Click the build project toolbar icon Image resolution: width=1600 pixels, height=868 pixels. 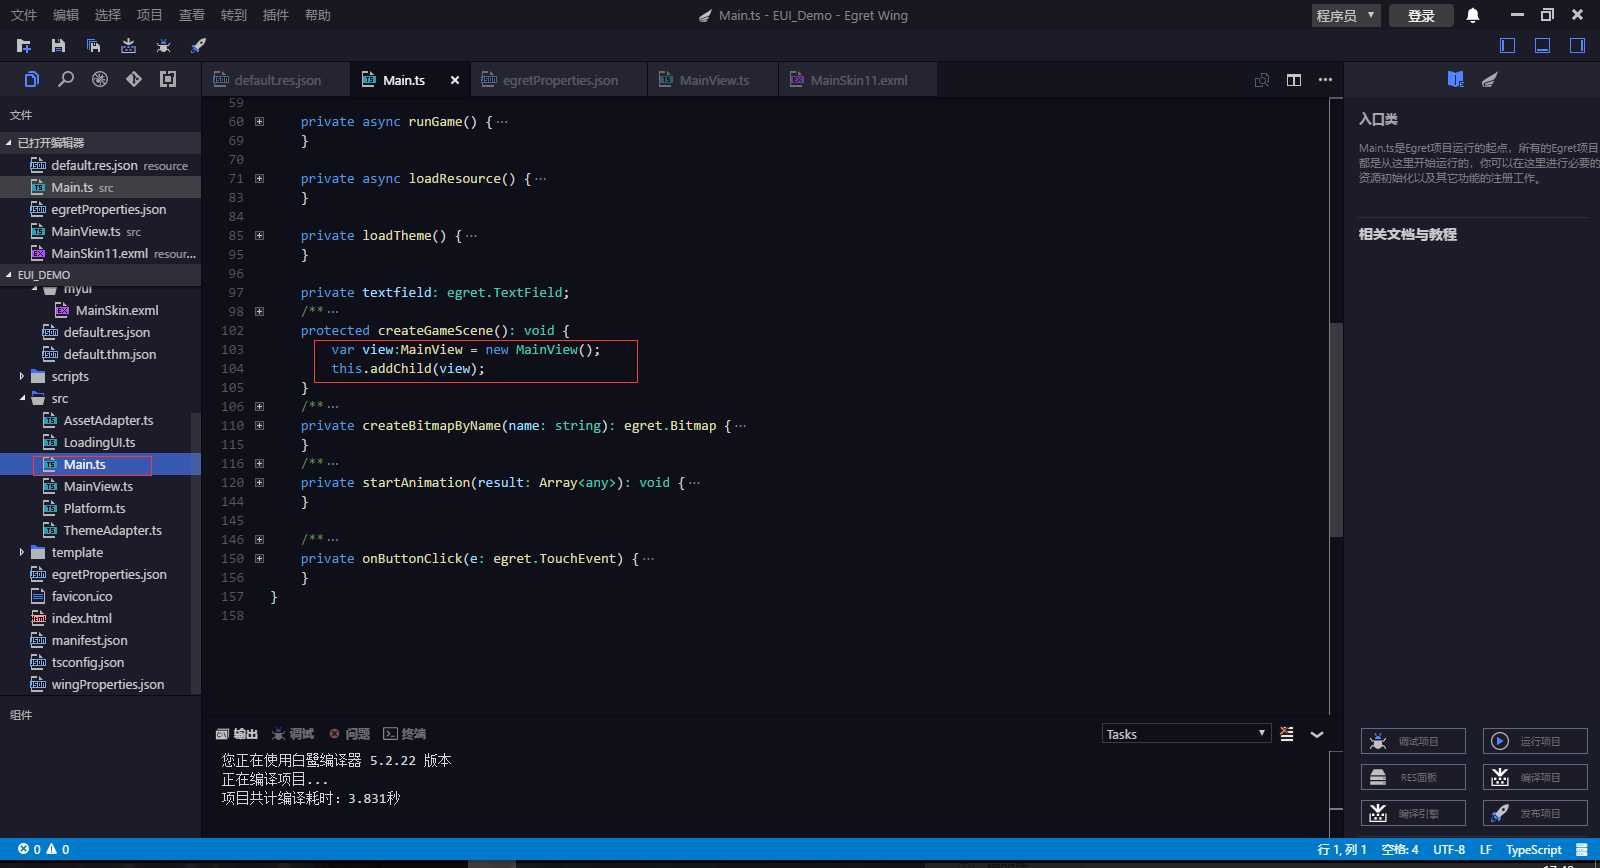tap(128, 45)
